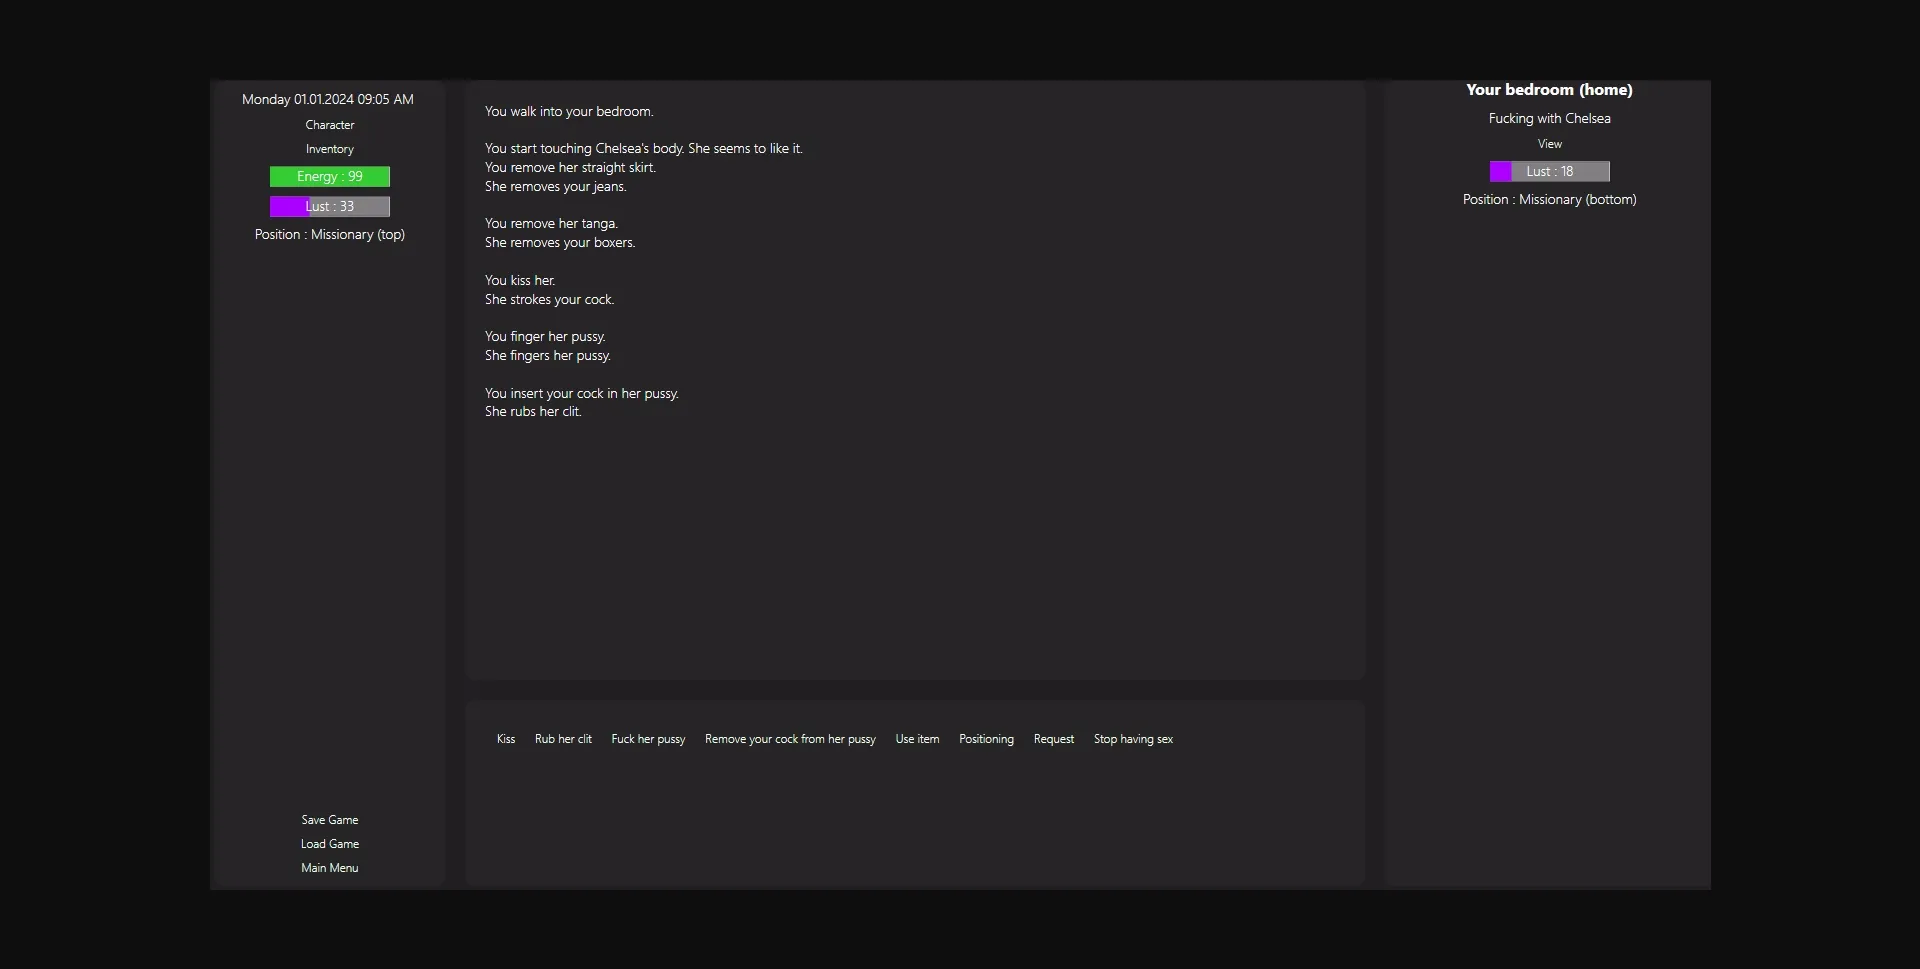This screenshot has width=1920, height=969.
Task: Click "Stop having sex" to end scene
Action: click(x=1133, y=739)
